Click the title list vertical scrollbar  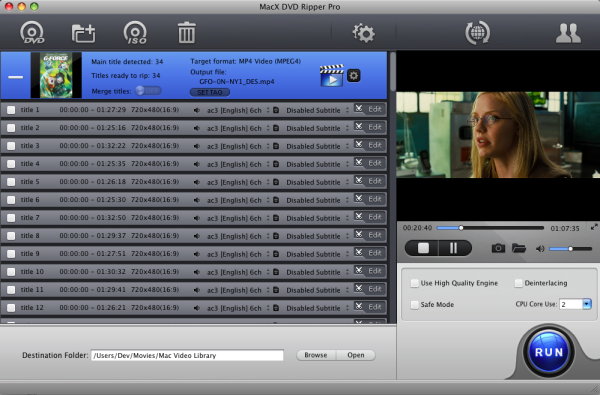(393, 72)
